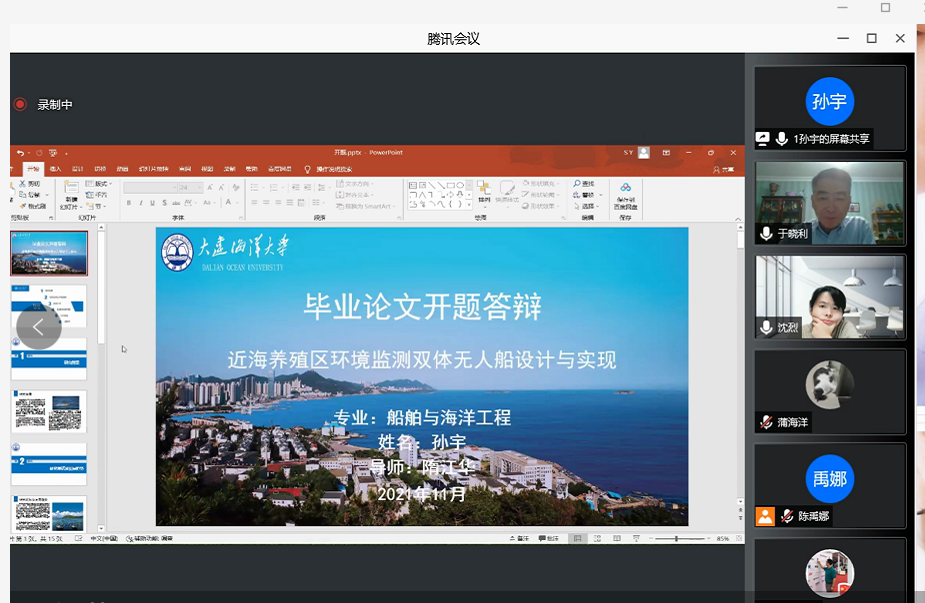Expand the Layout (版式) dropdown

coord(100,184)
